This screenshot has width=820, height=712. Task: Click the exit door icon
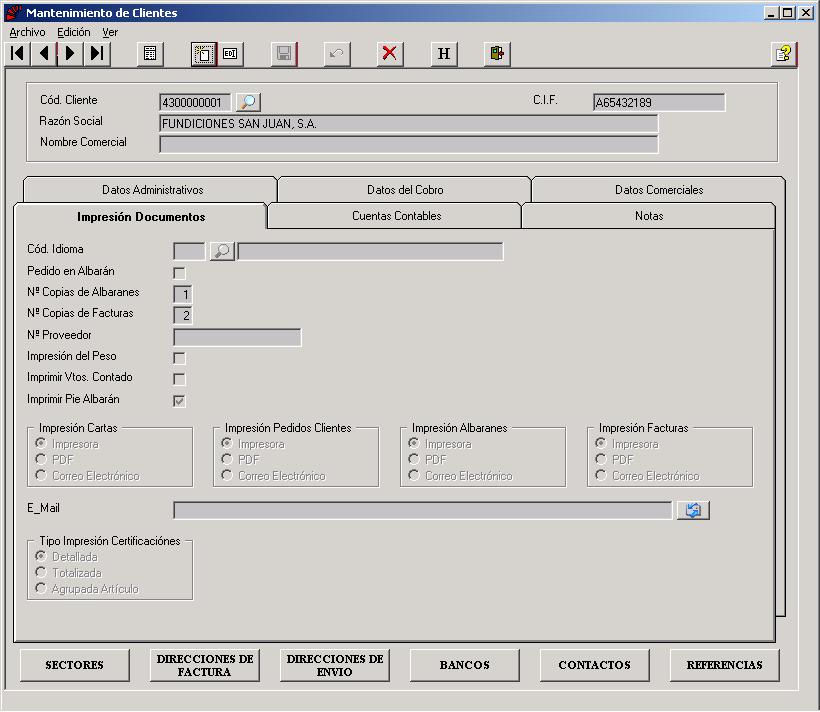coord(497,53)
